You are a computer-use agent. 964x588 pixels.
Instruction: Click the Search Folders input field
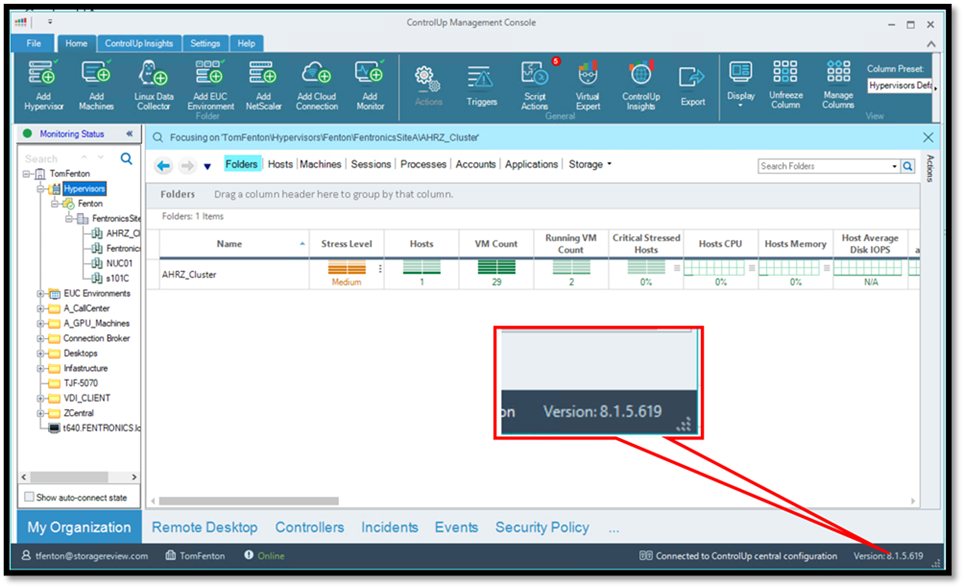(824, 166)
